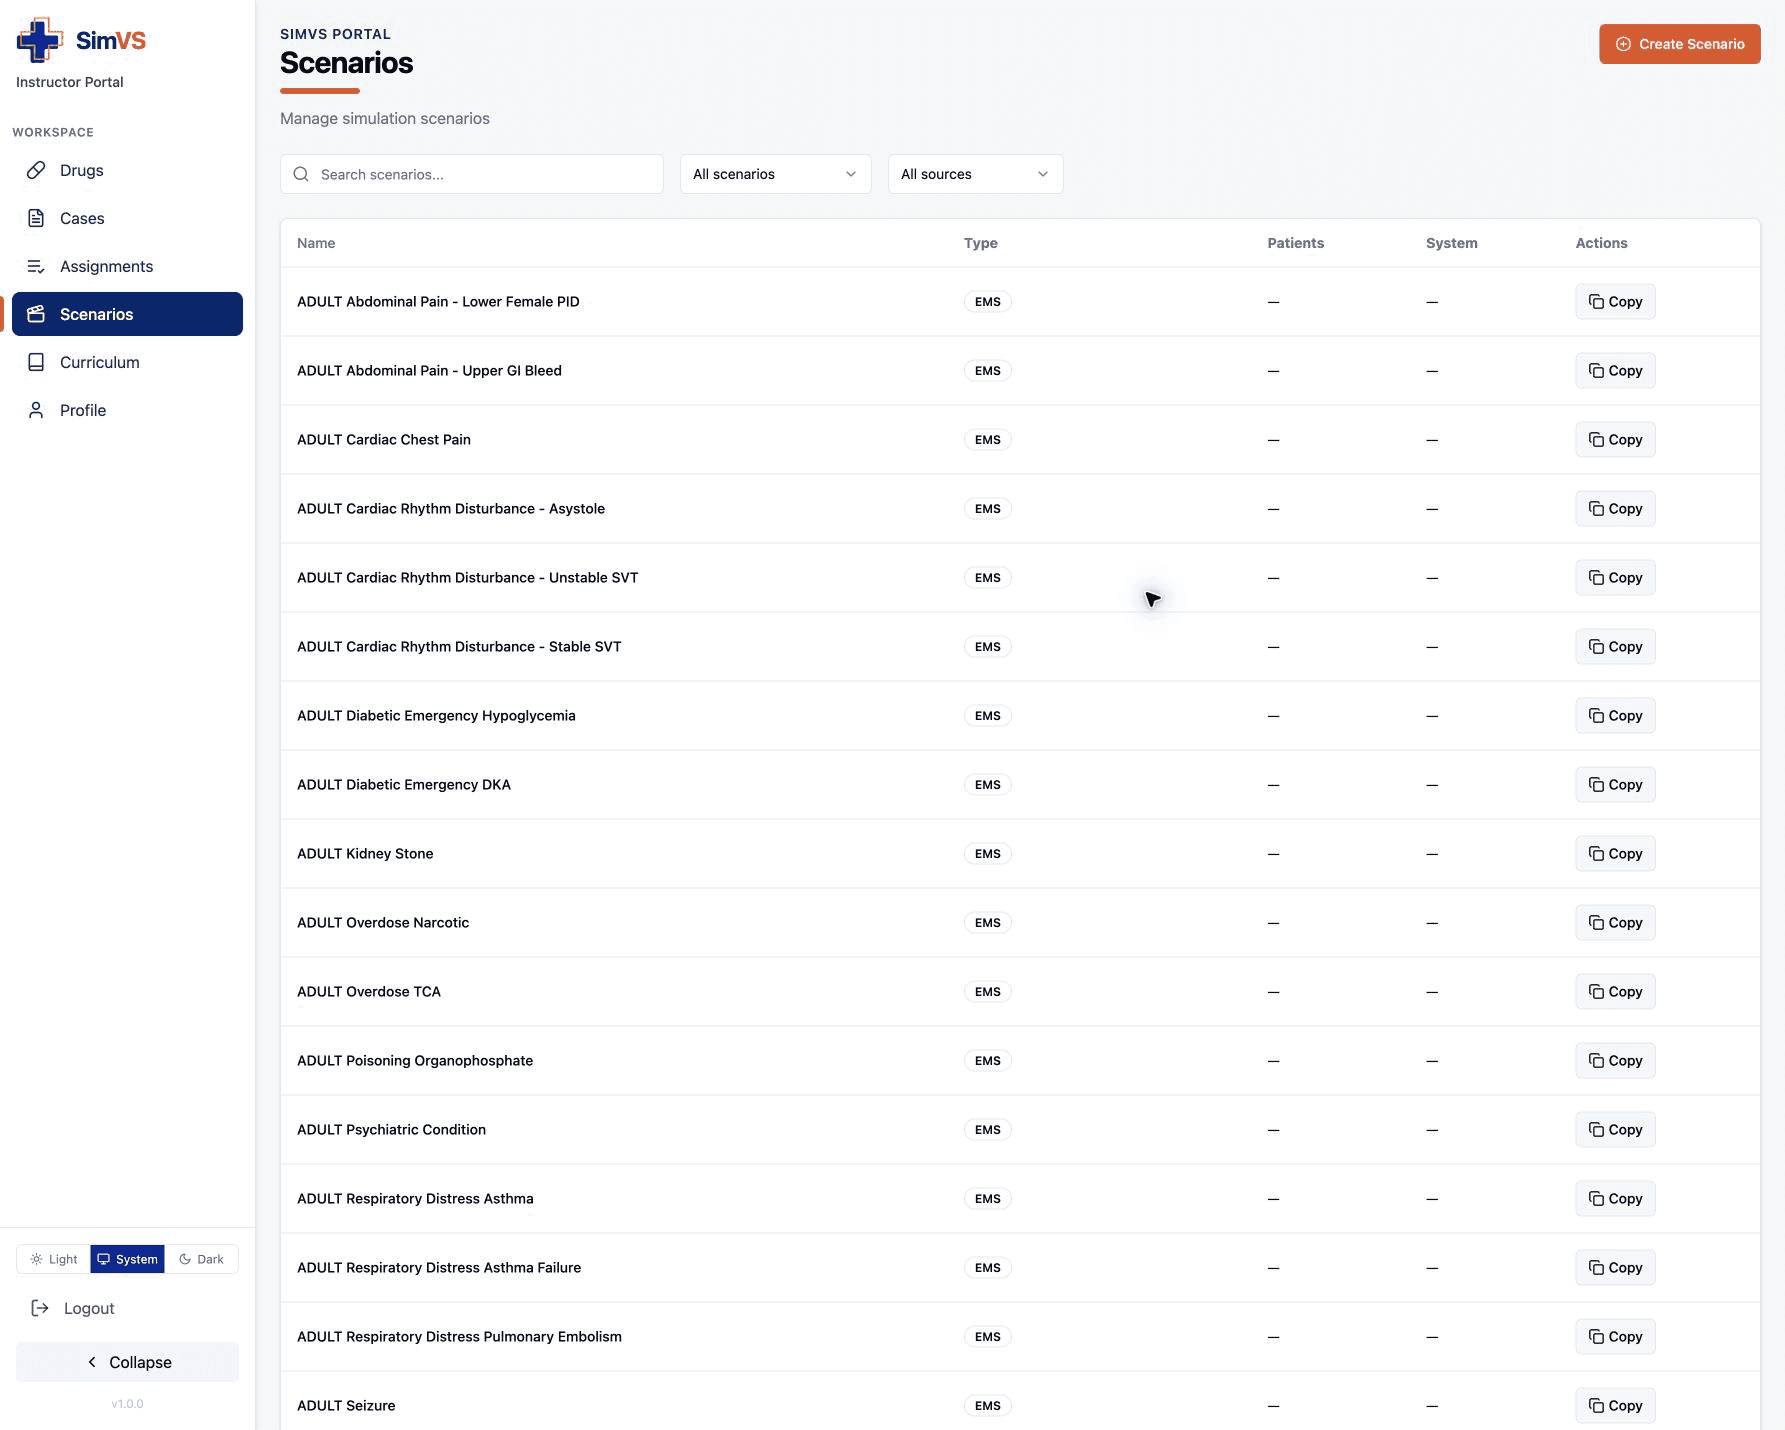Click 'ADULT Cardiac Chest Pain' scenario name
Screen dimensions: 1785x1430
384,440
